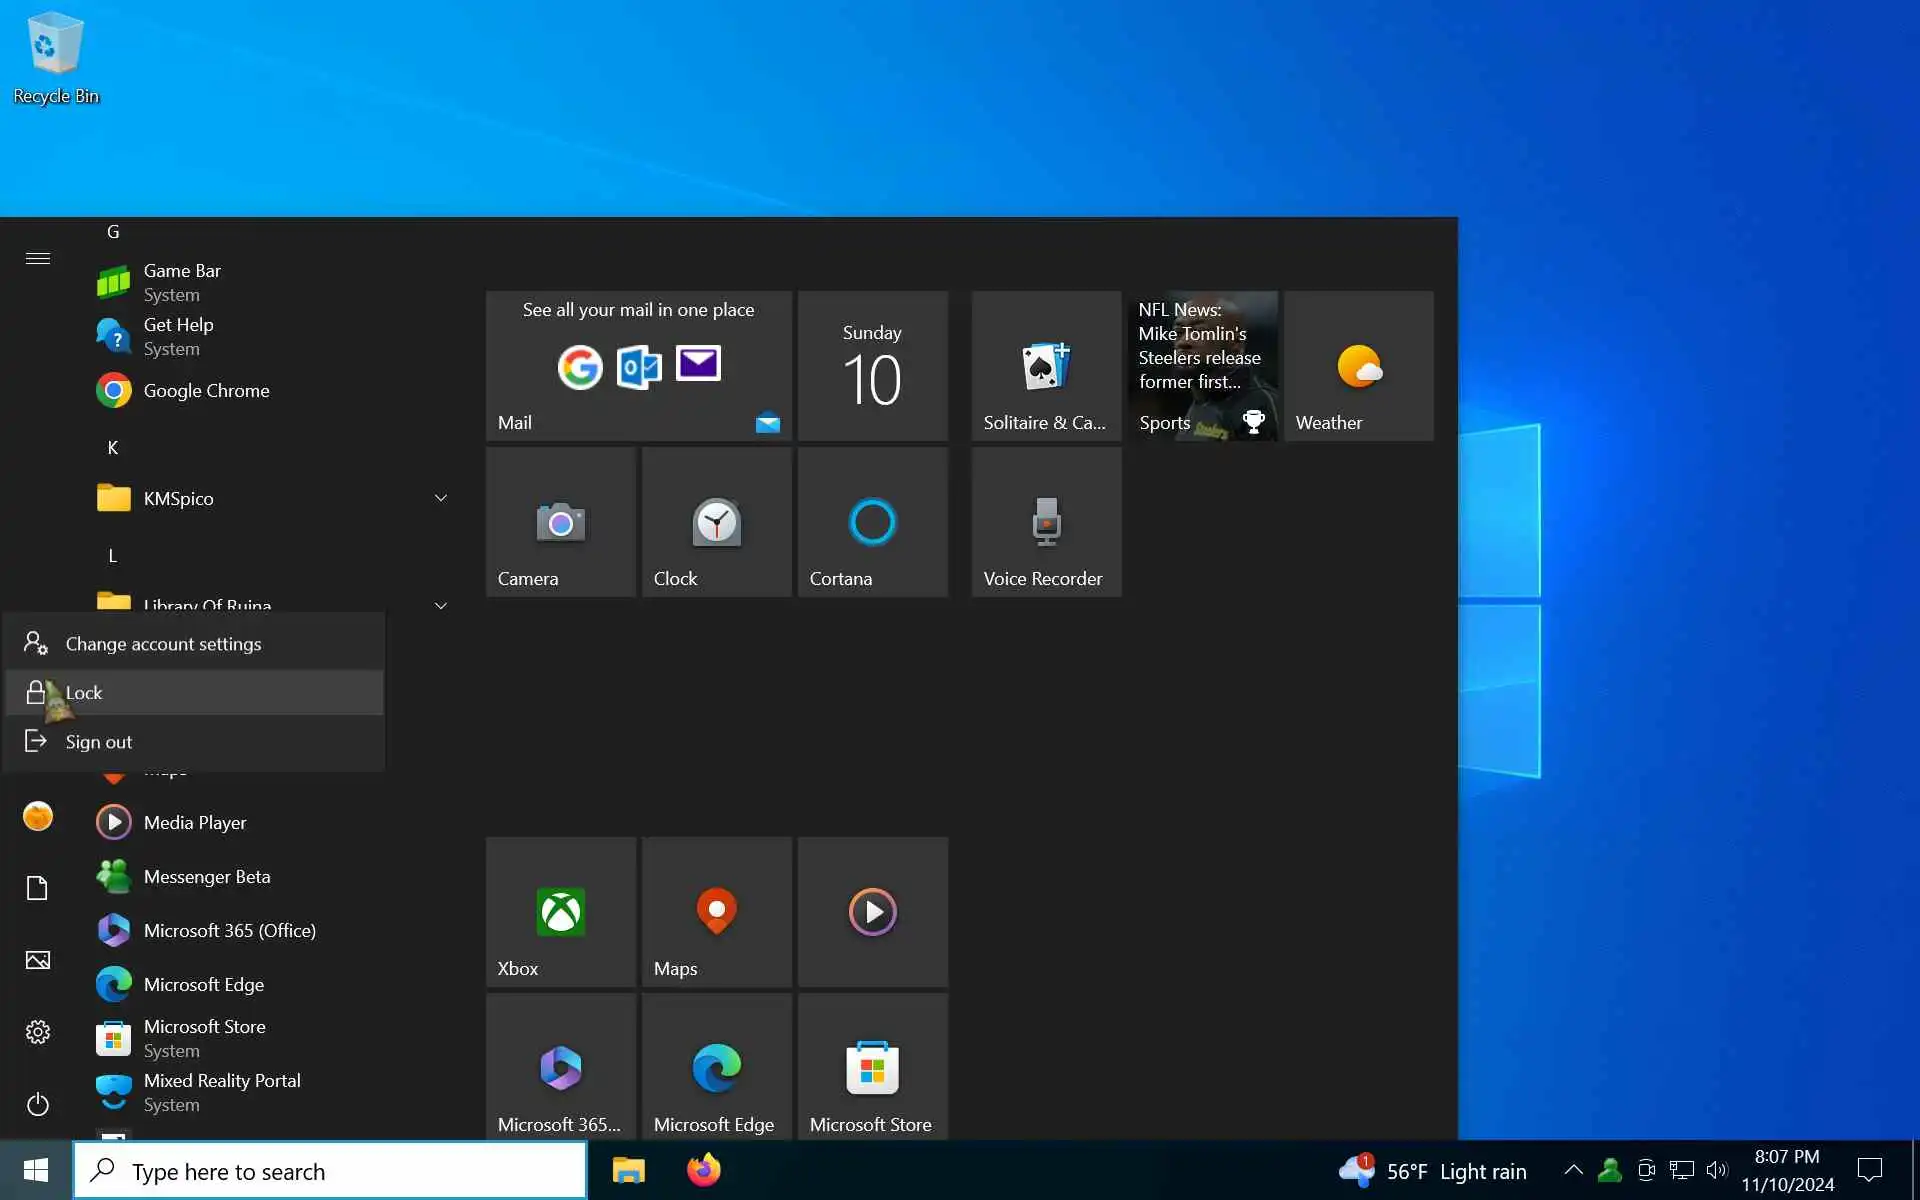Open the Pictures icon in Start sidebar
The image size is (1920, 1200).
[x=38, y=960]
